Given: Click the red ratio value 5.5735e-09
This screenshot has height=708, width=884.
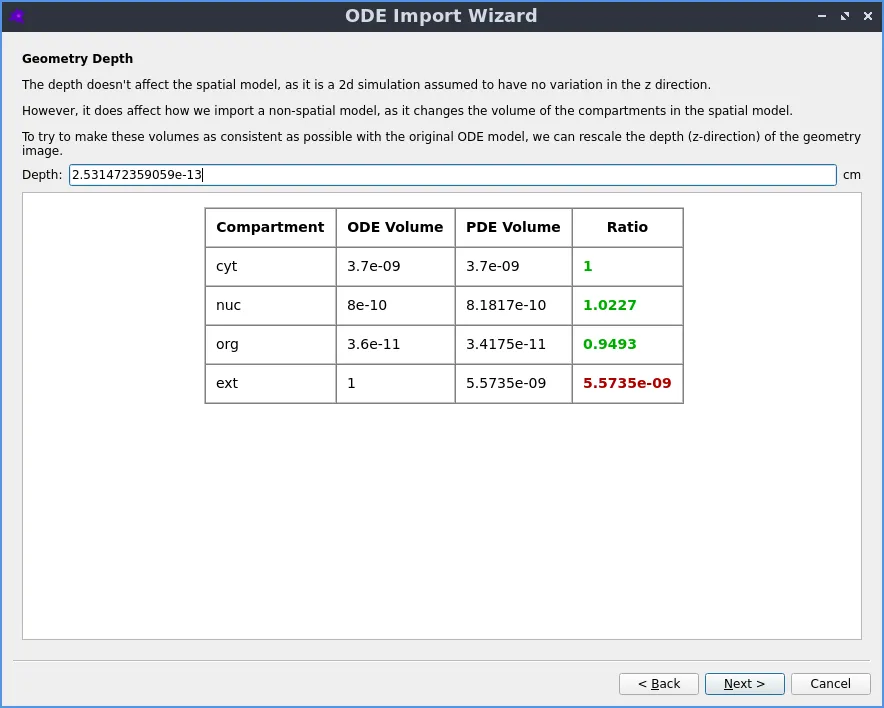Looking at the screenshot, I should 627,383.
